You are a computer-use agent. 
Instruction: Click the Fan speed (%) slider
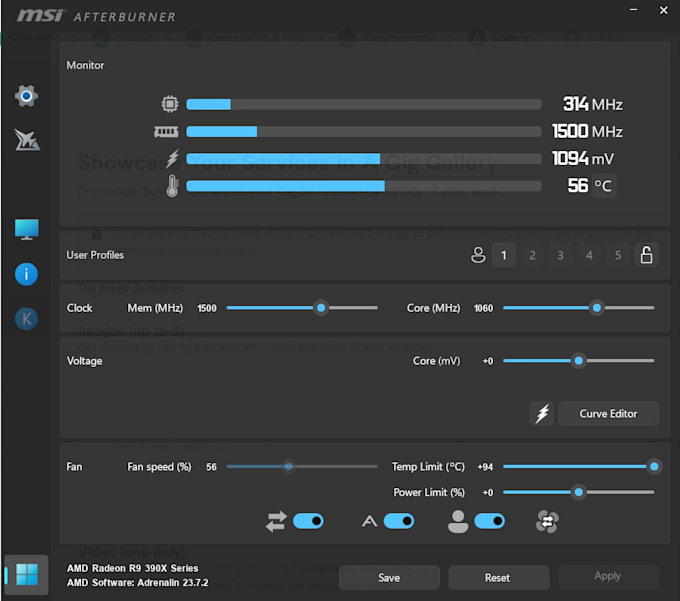point(302,467)
